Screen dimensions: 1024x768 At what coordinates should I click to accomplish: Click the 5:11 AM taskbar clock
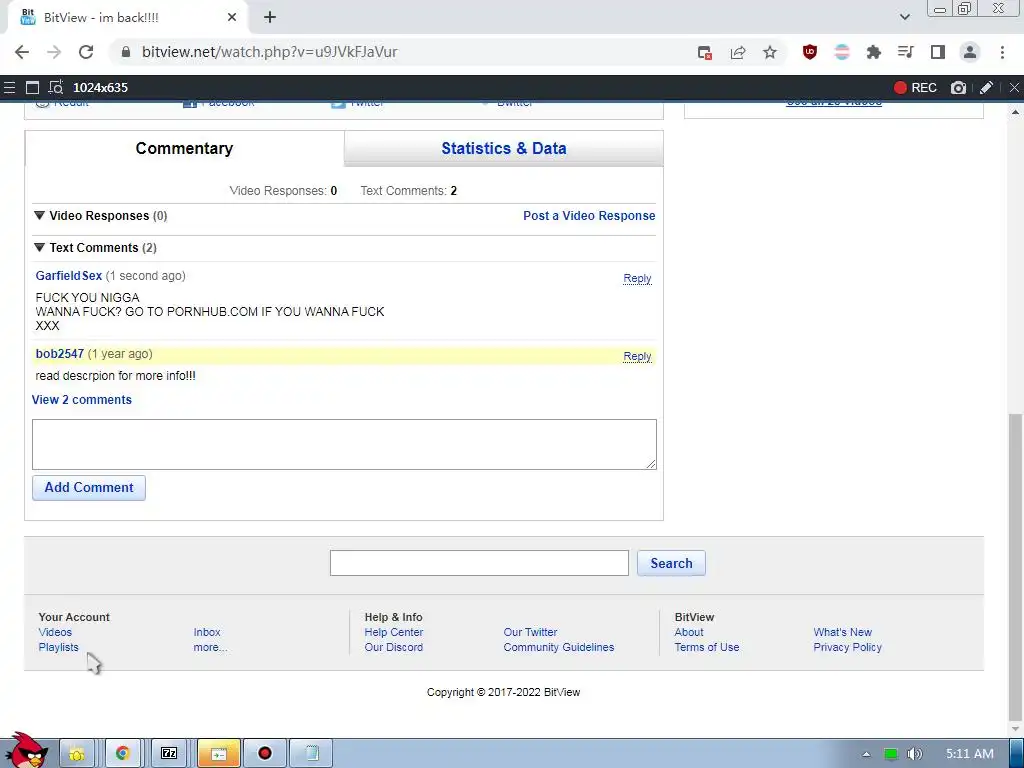click(x=970, y=754)
